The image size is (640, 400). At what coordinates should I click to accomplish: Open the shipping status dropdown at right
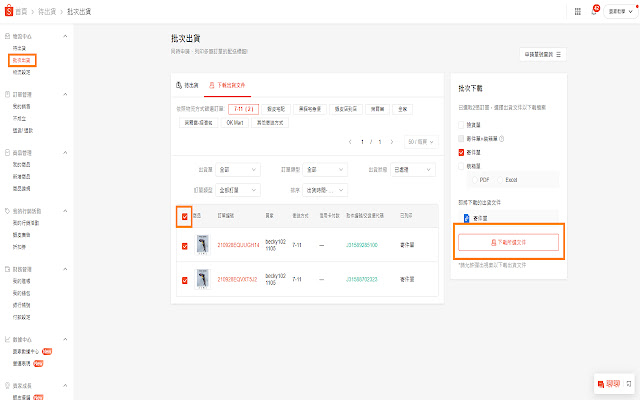click(x=413, y=169)
